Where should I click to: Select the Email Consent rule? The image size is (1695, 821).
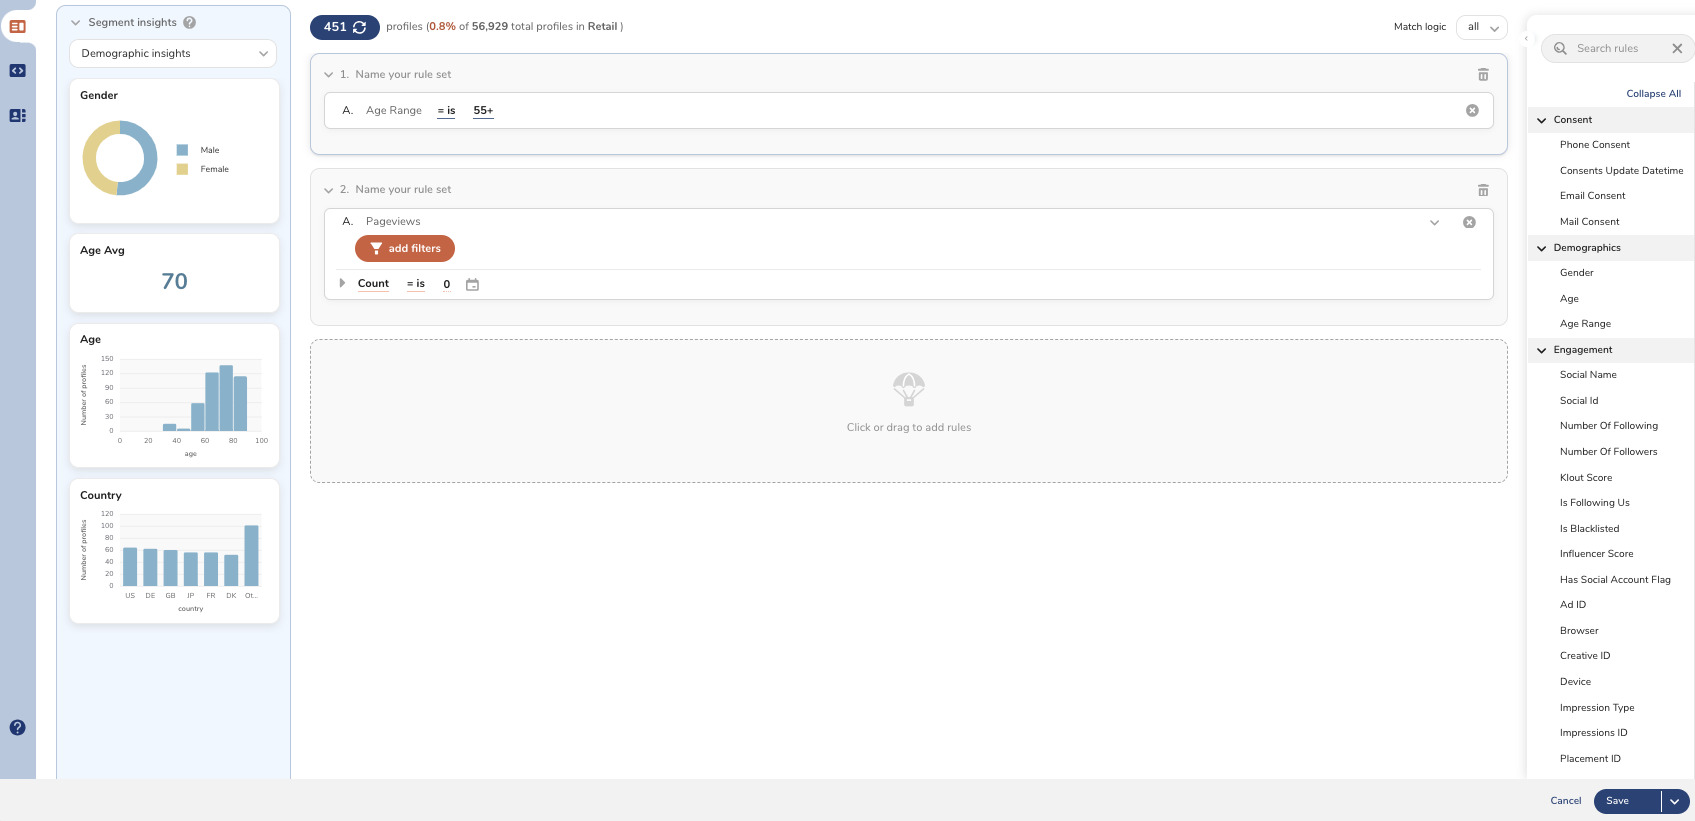pyautogui.click(x=1593, y=196)
